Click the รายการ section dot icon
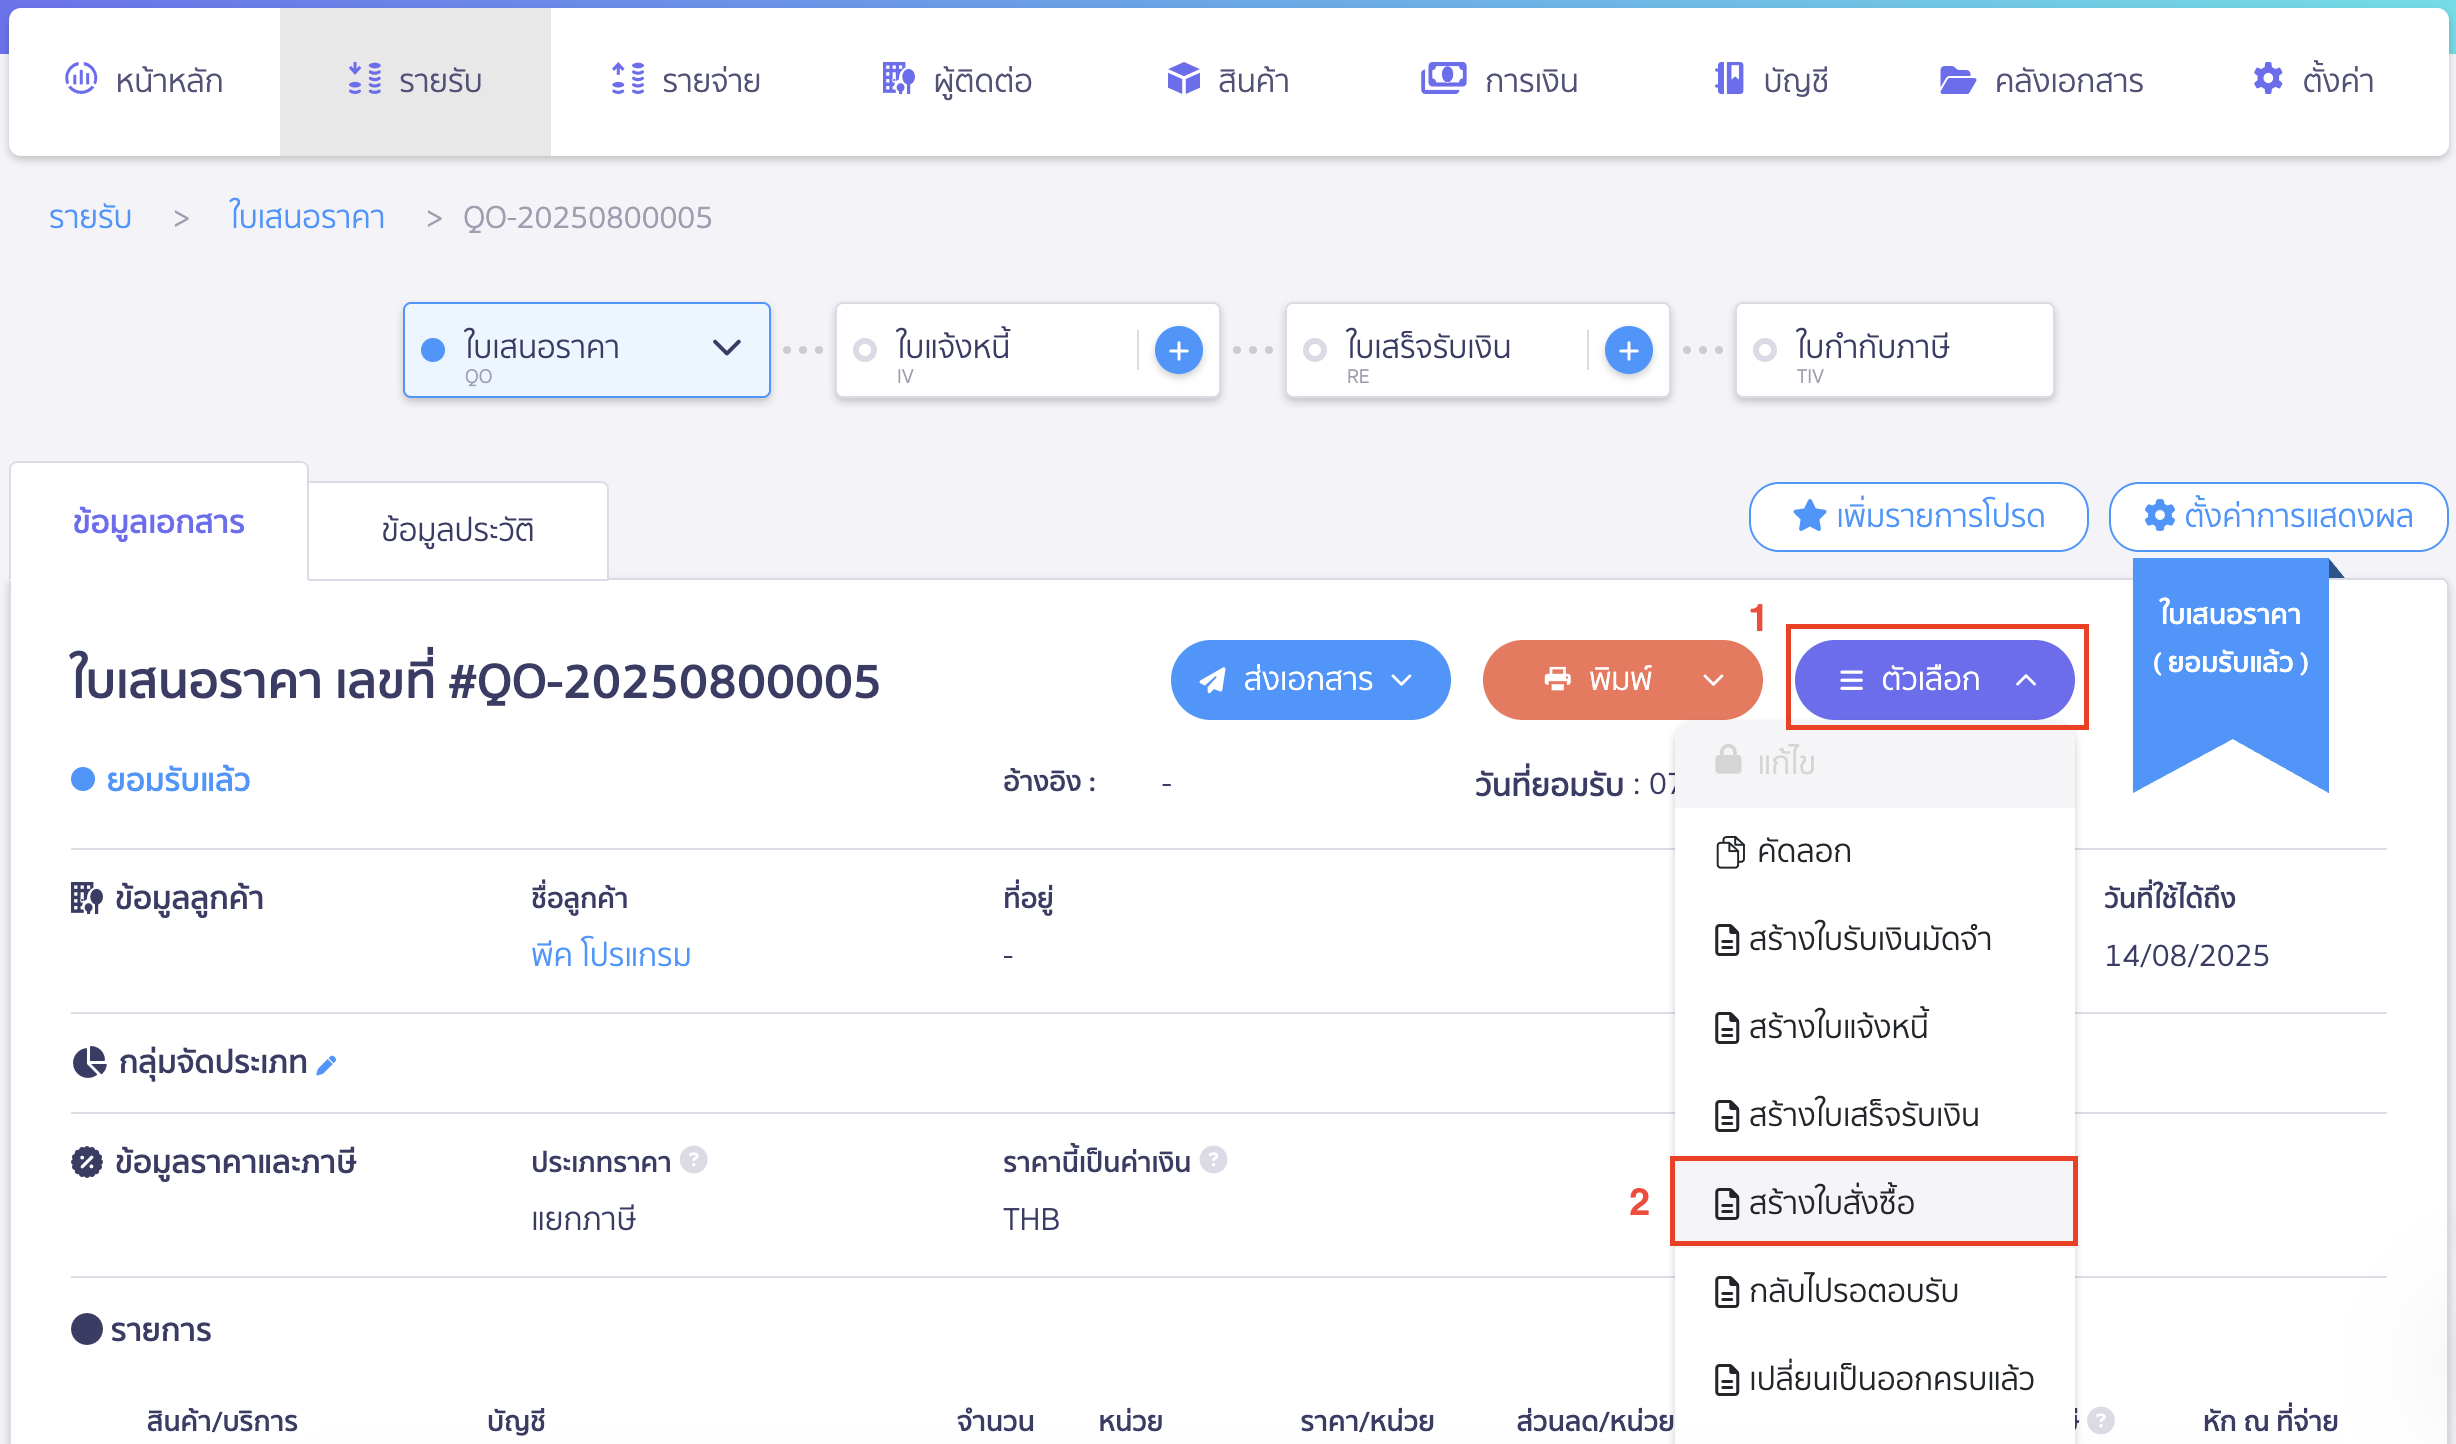The width and height of the screenshot is (2456, 1444). (x=87, y=1329)
